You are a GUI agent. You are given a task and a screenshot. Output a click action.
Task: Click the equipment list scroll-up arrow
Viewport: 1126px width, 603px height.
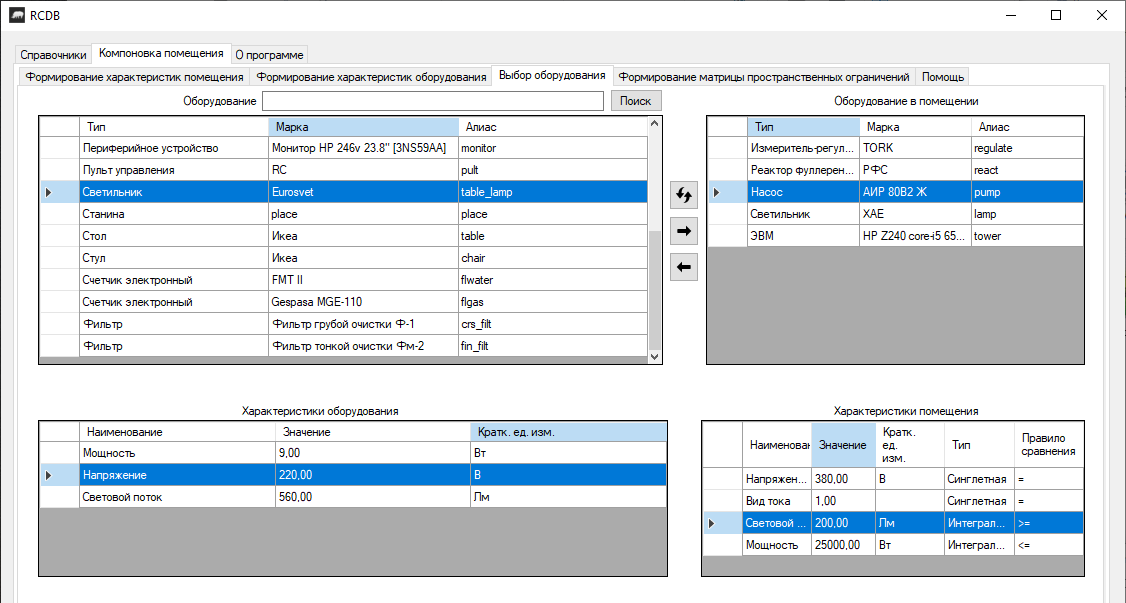pos(655,124)
